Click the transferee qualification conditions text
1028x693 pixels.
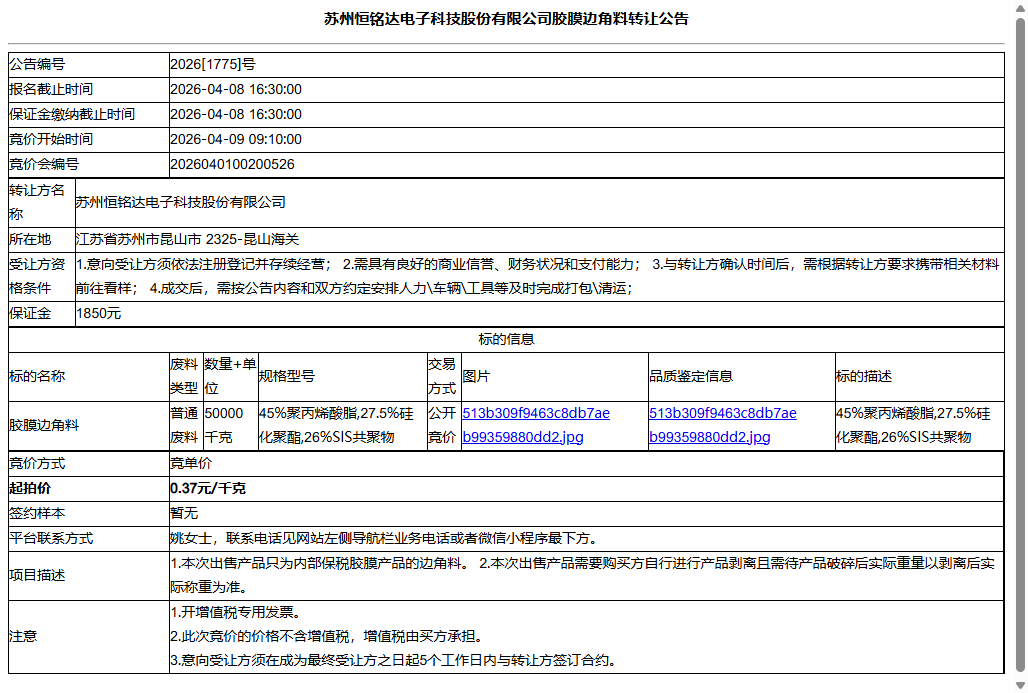tap(539, 277)
